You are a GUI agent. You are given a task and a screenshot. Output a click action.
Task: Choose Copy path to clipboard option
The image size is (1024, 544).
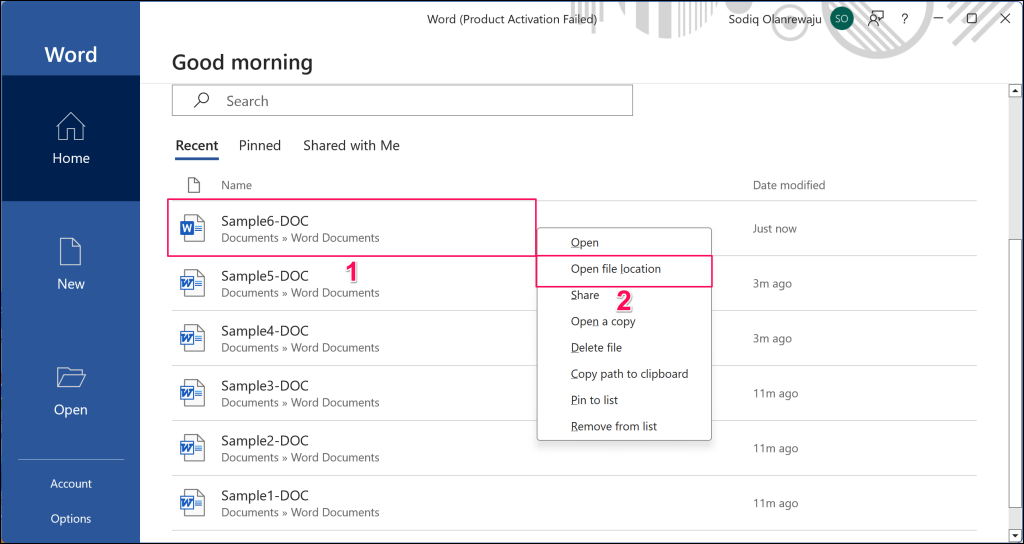pos(629,374)
